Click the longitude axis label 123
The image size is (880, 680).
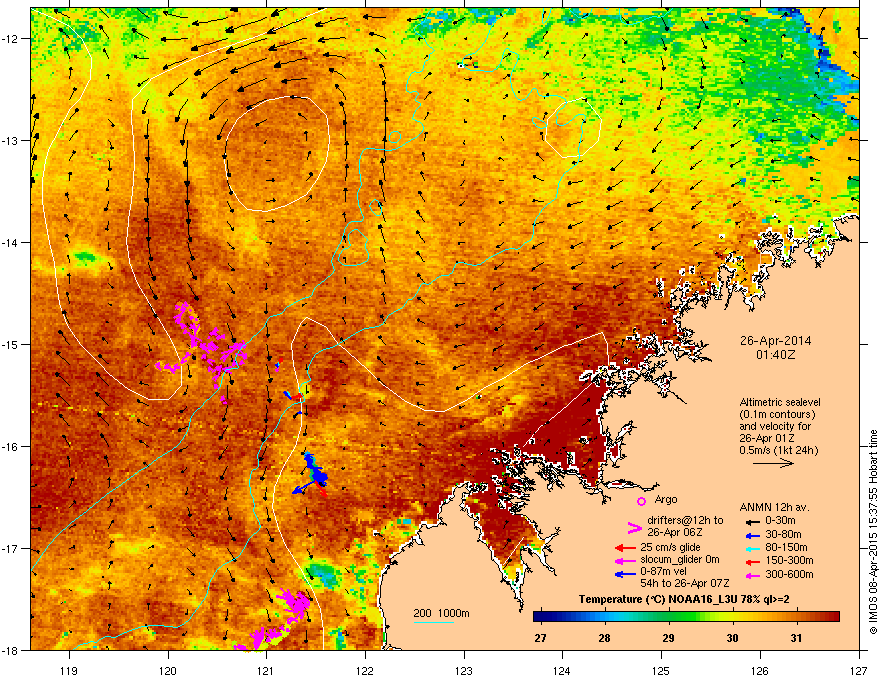[x=464, y=670]
